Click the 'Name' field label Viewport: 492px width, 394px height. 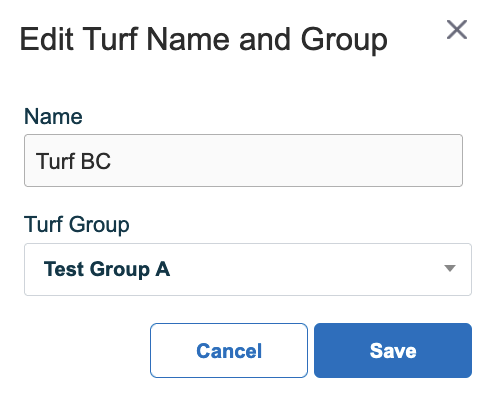coord(53,117)
